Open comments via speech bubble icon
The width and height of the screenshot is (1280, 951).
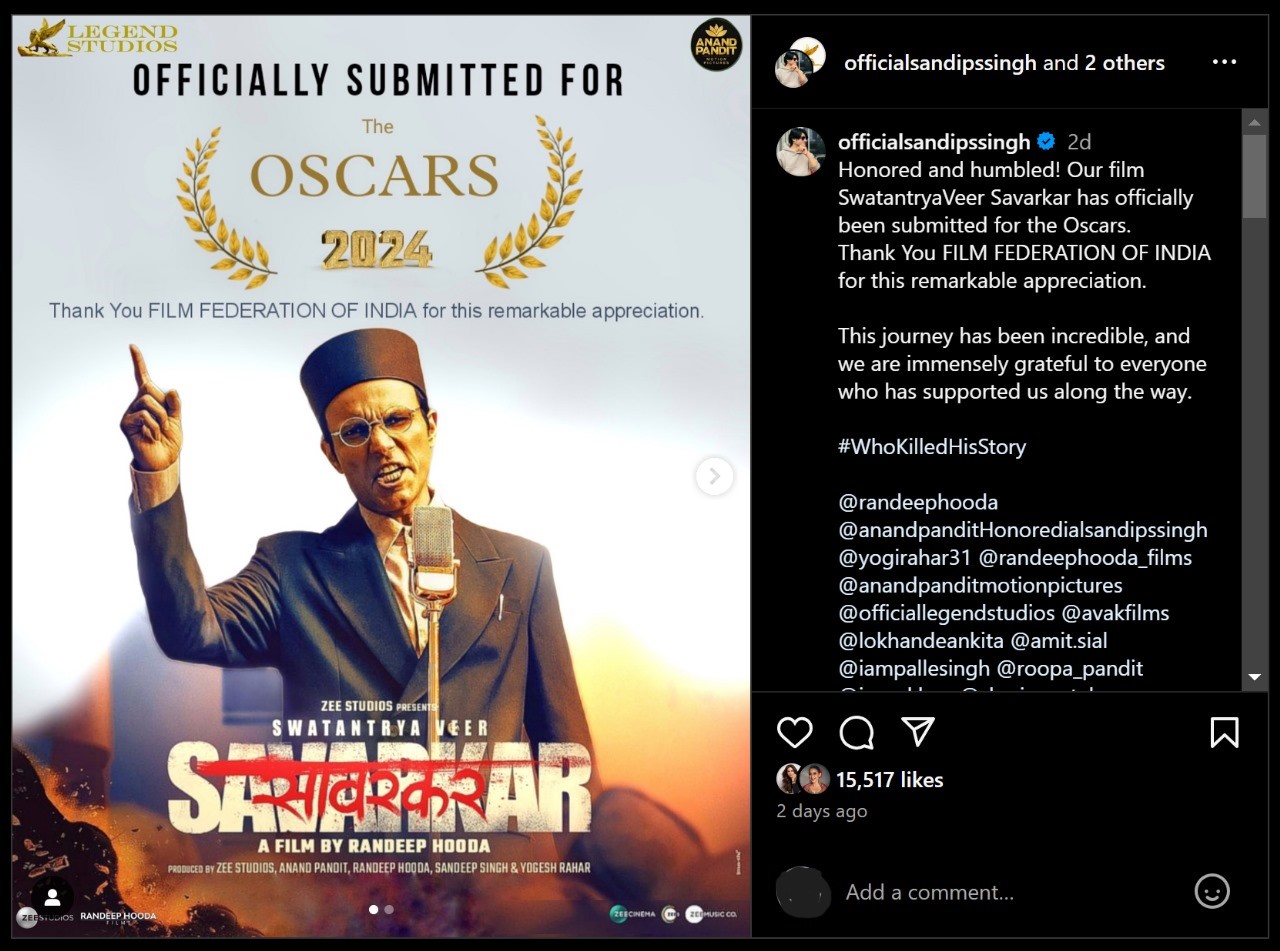857,733
